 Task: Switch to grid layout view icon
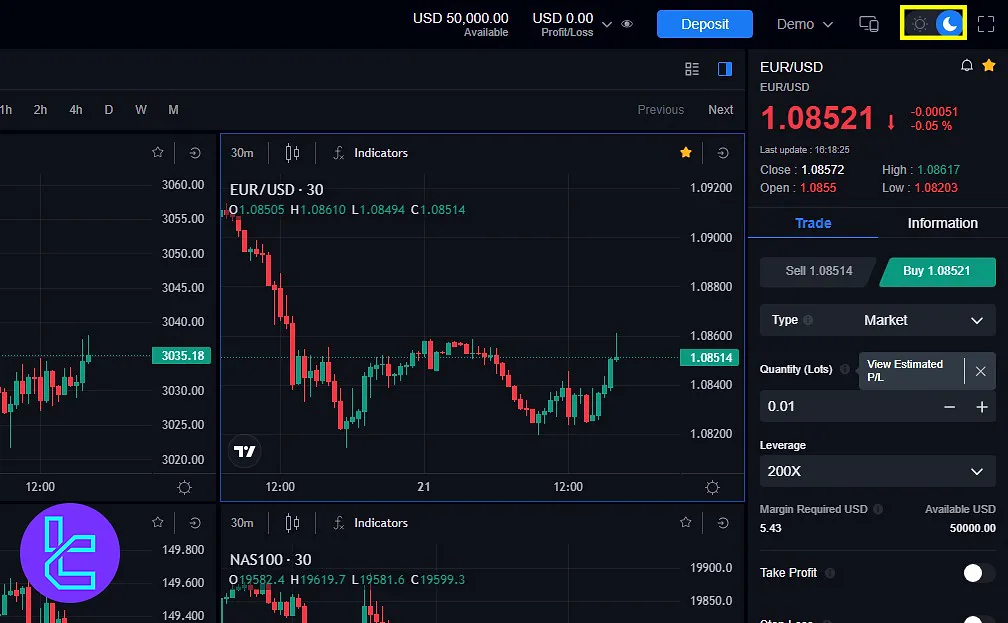click(x=692, y=69)
